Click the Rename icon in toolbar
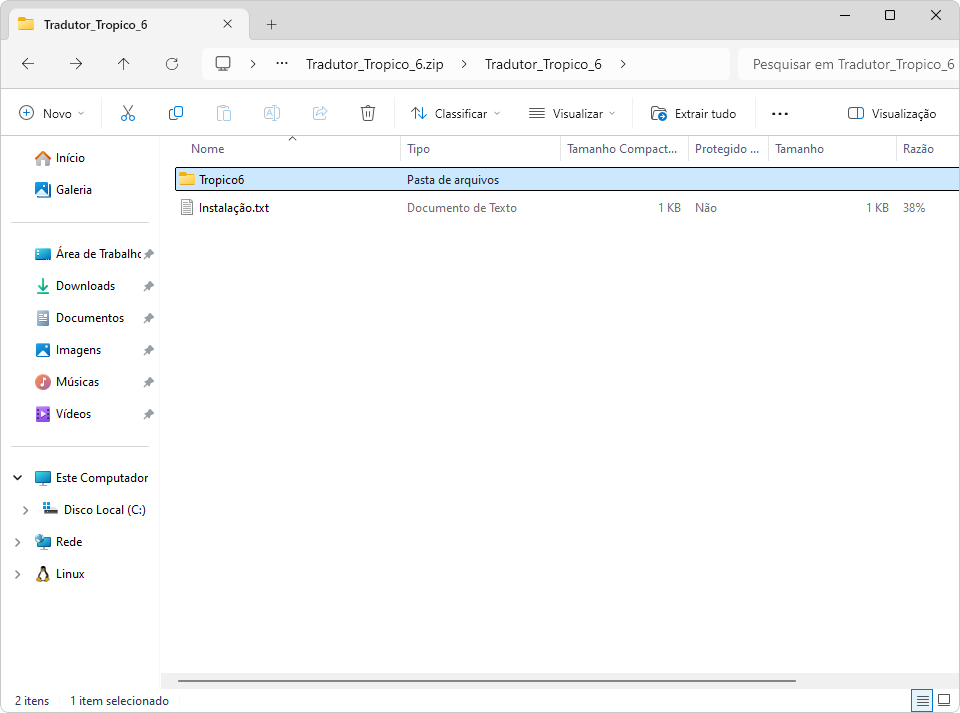The width and height of the screenshot is (960, 713). click(x=272, y=113)
